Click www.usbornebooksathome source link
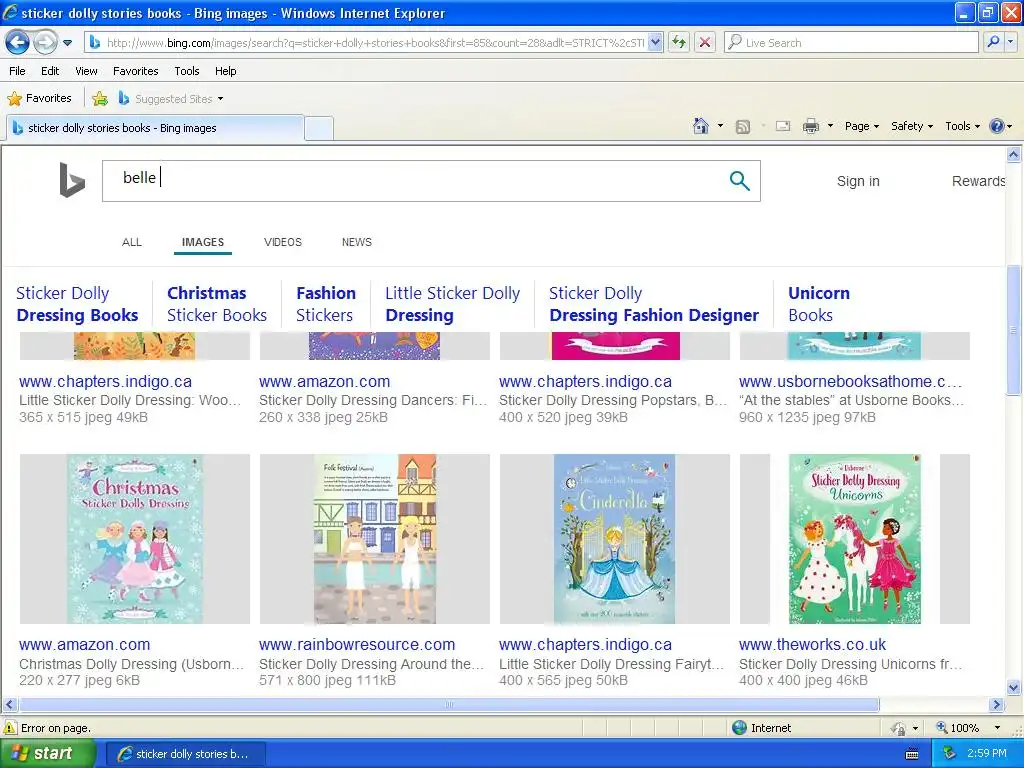1024x768 pixels. (851, 381)
